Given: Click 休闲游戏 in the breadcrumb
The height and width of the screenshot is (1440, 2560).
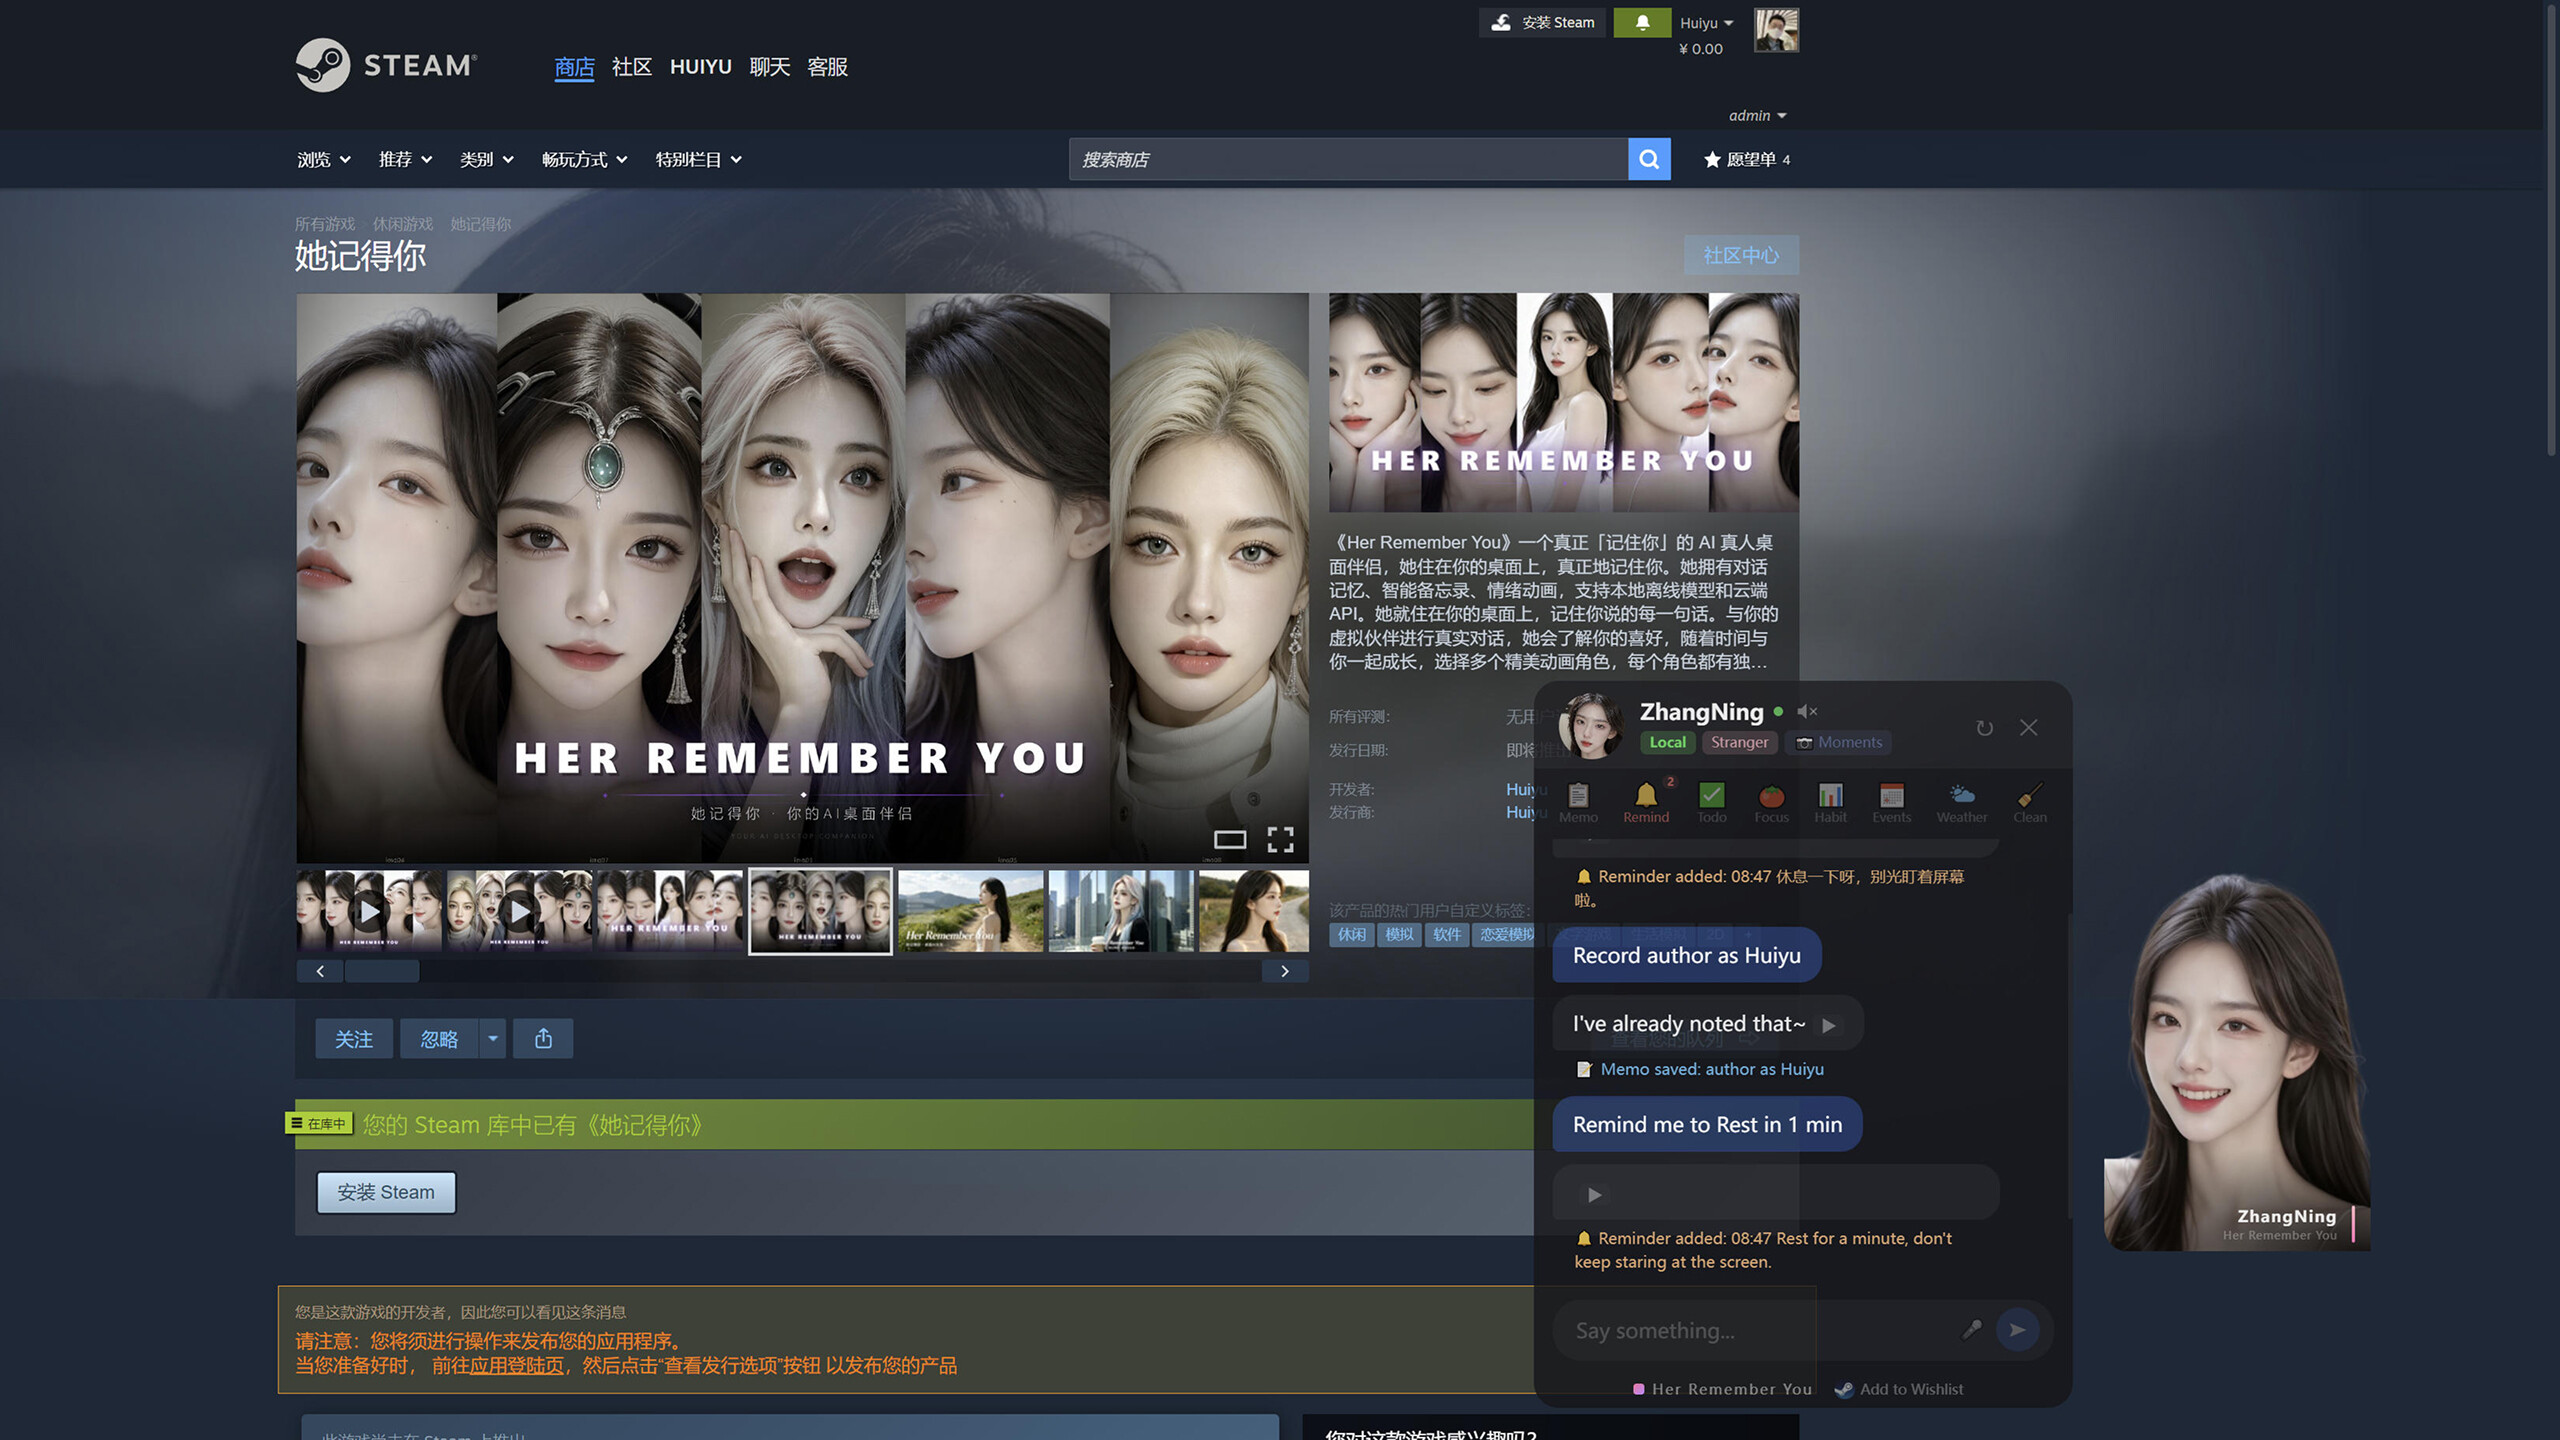Looking at the screenshot, I should point(403,224).
